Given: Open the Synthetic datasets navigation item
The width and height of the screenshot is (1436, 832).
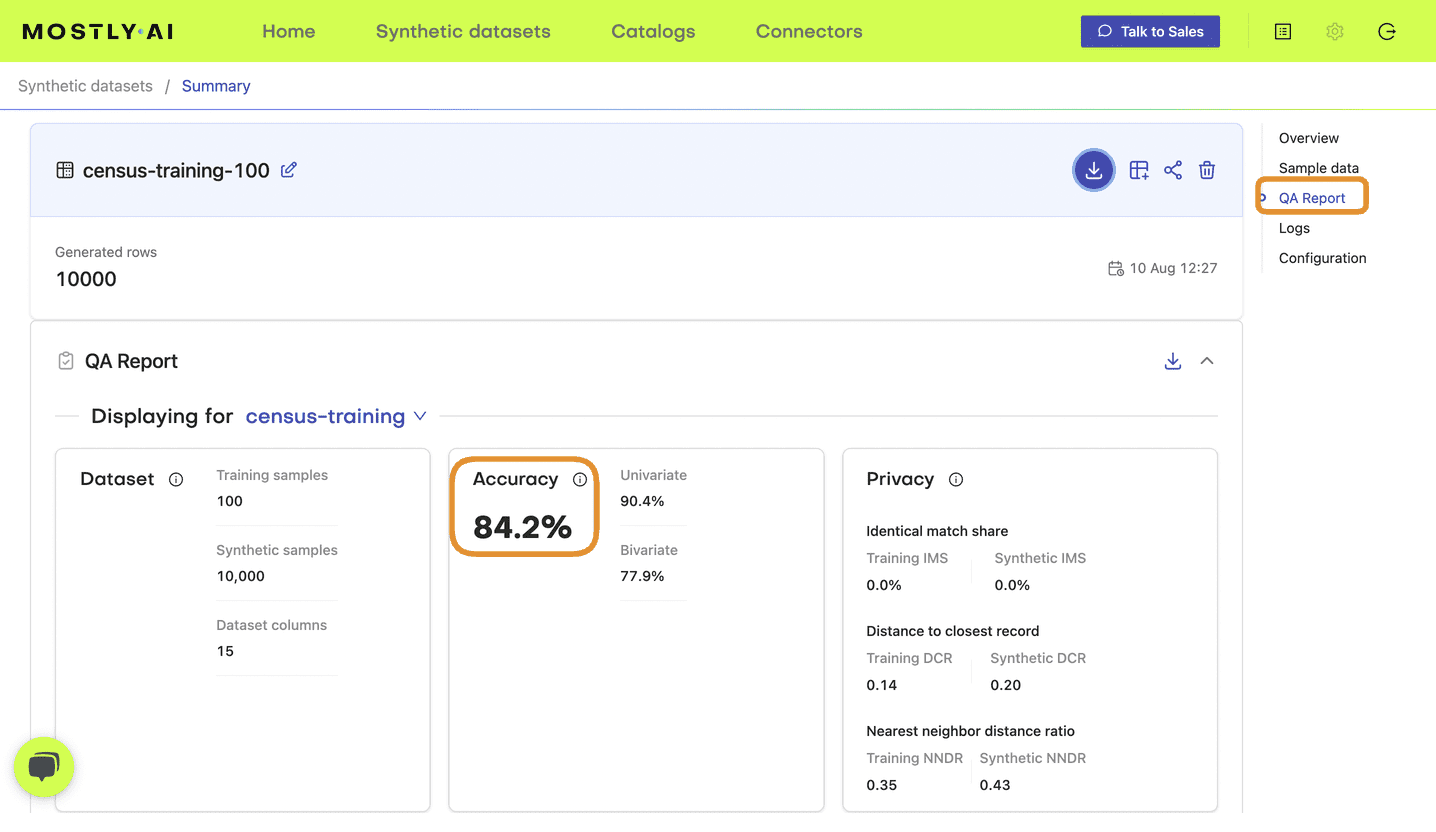Looking at the screenshot, I should pos(463,31).
